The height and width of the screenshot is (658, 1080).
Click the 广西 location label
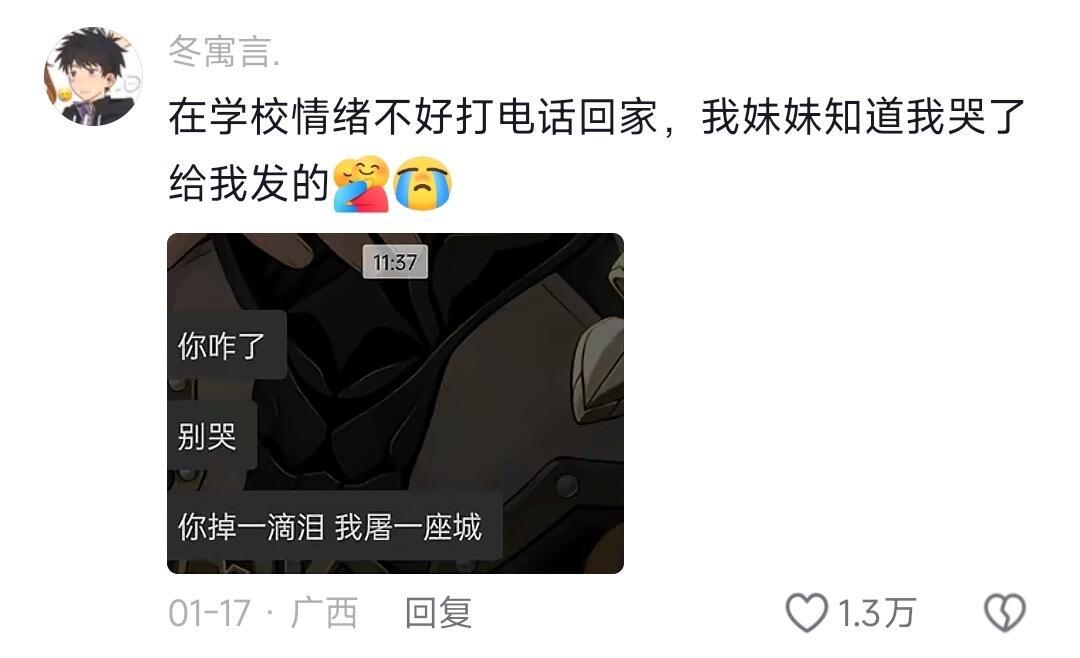point(324,613)
